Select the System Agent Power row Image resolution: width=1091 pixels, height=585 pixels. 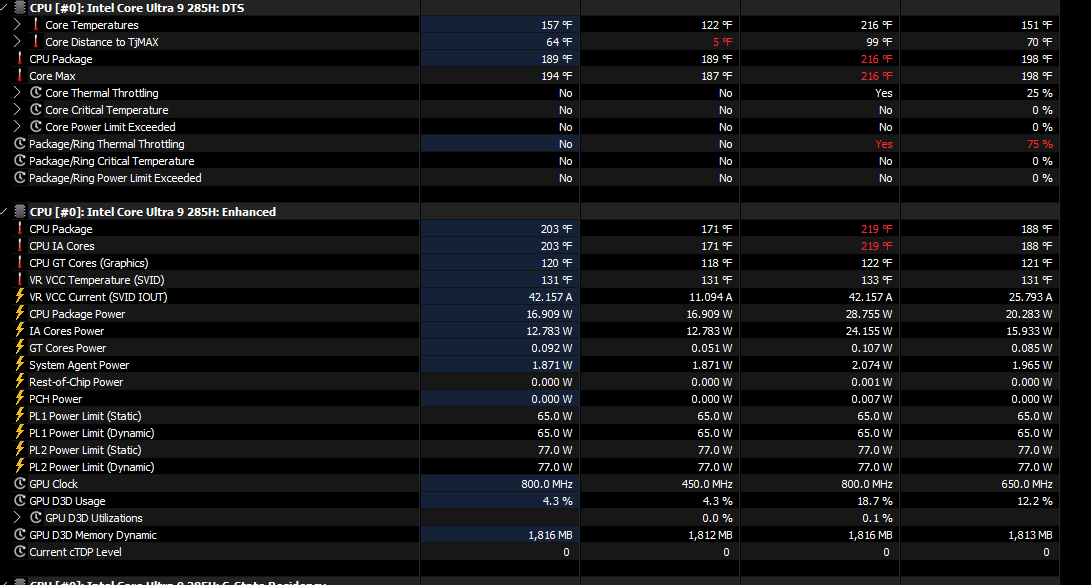point(79,365)
